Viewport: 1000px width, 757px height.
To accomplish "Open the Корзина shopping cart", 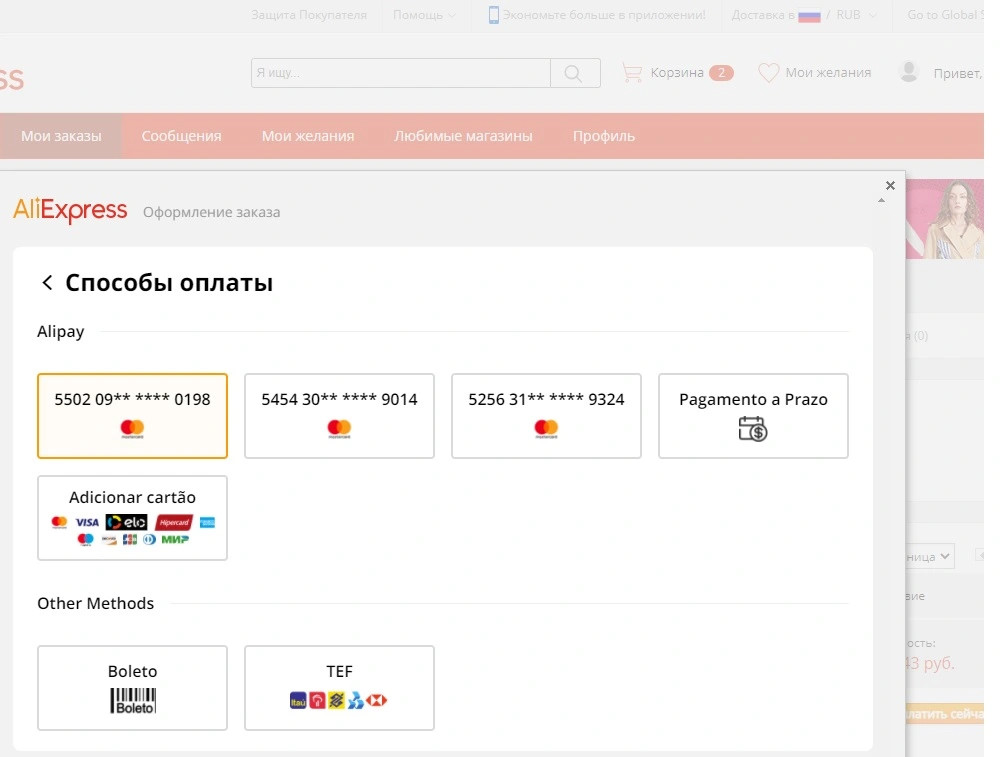I will pos(677,73).
